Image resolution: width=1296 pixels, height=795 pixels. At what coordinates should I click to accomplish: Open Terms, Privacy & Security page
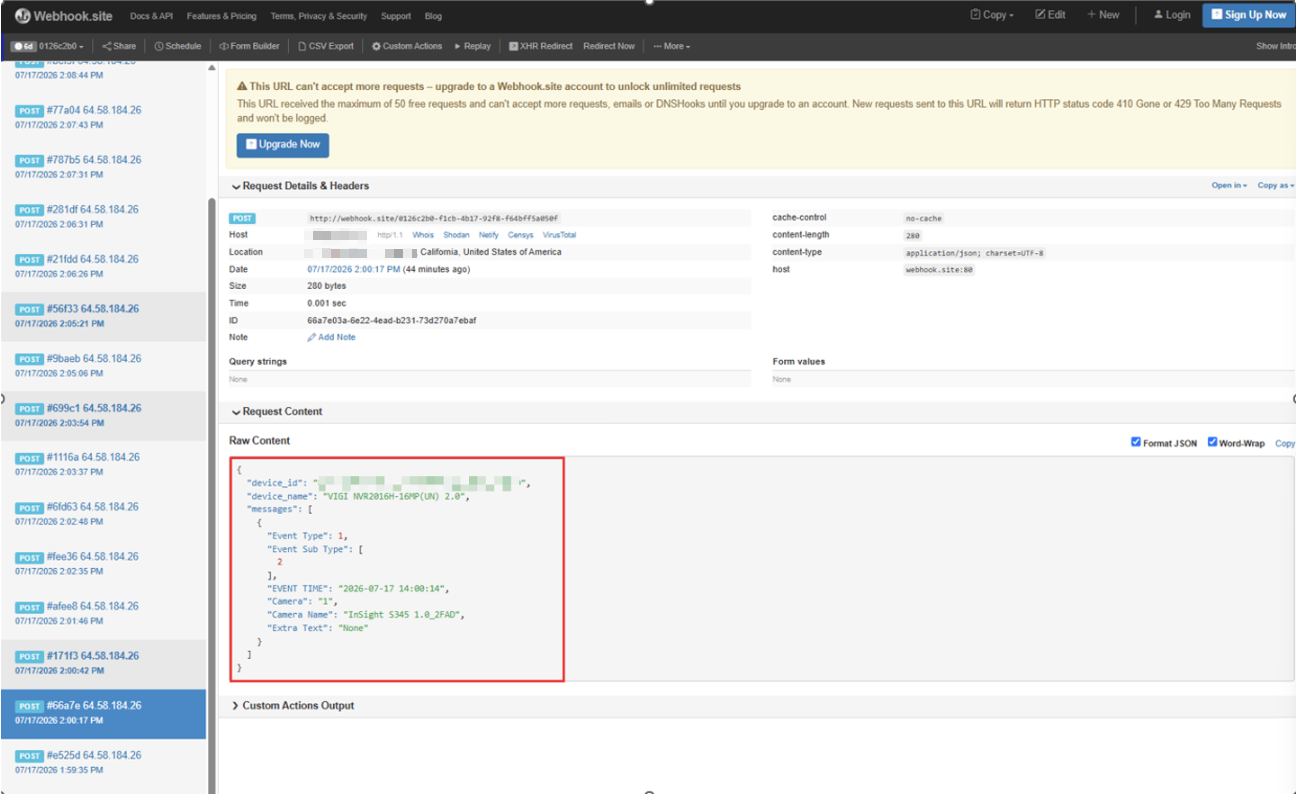319,16
